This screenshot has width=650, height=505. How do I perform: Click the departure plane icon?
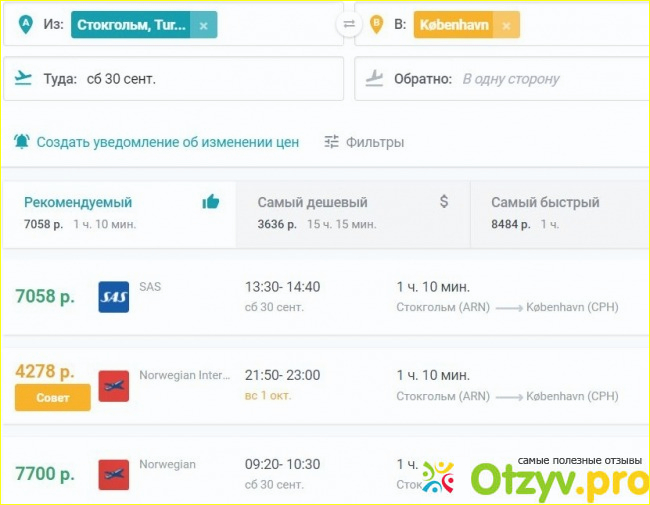coord(24,78)
